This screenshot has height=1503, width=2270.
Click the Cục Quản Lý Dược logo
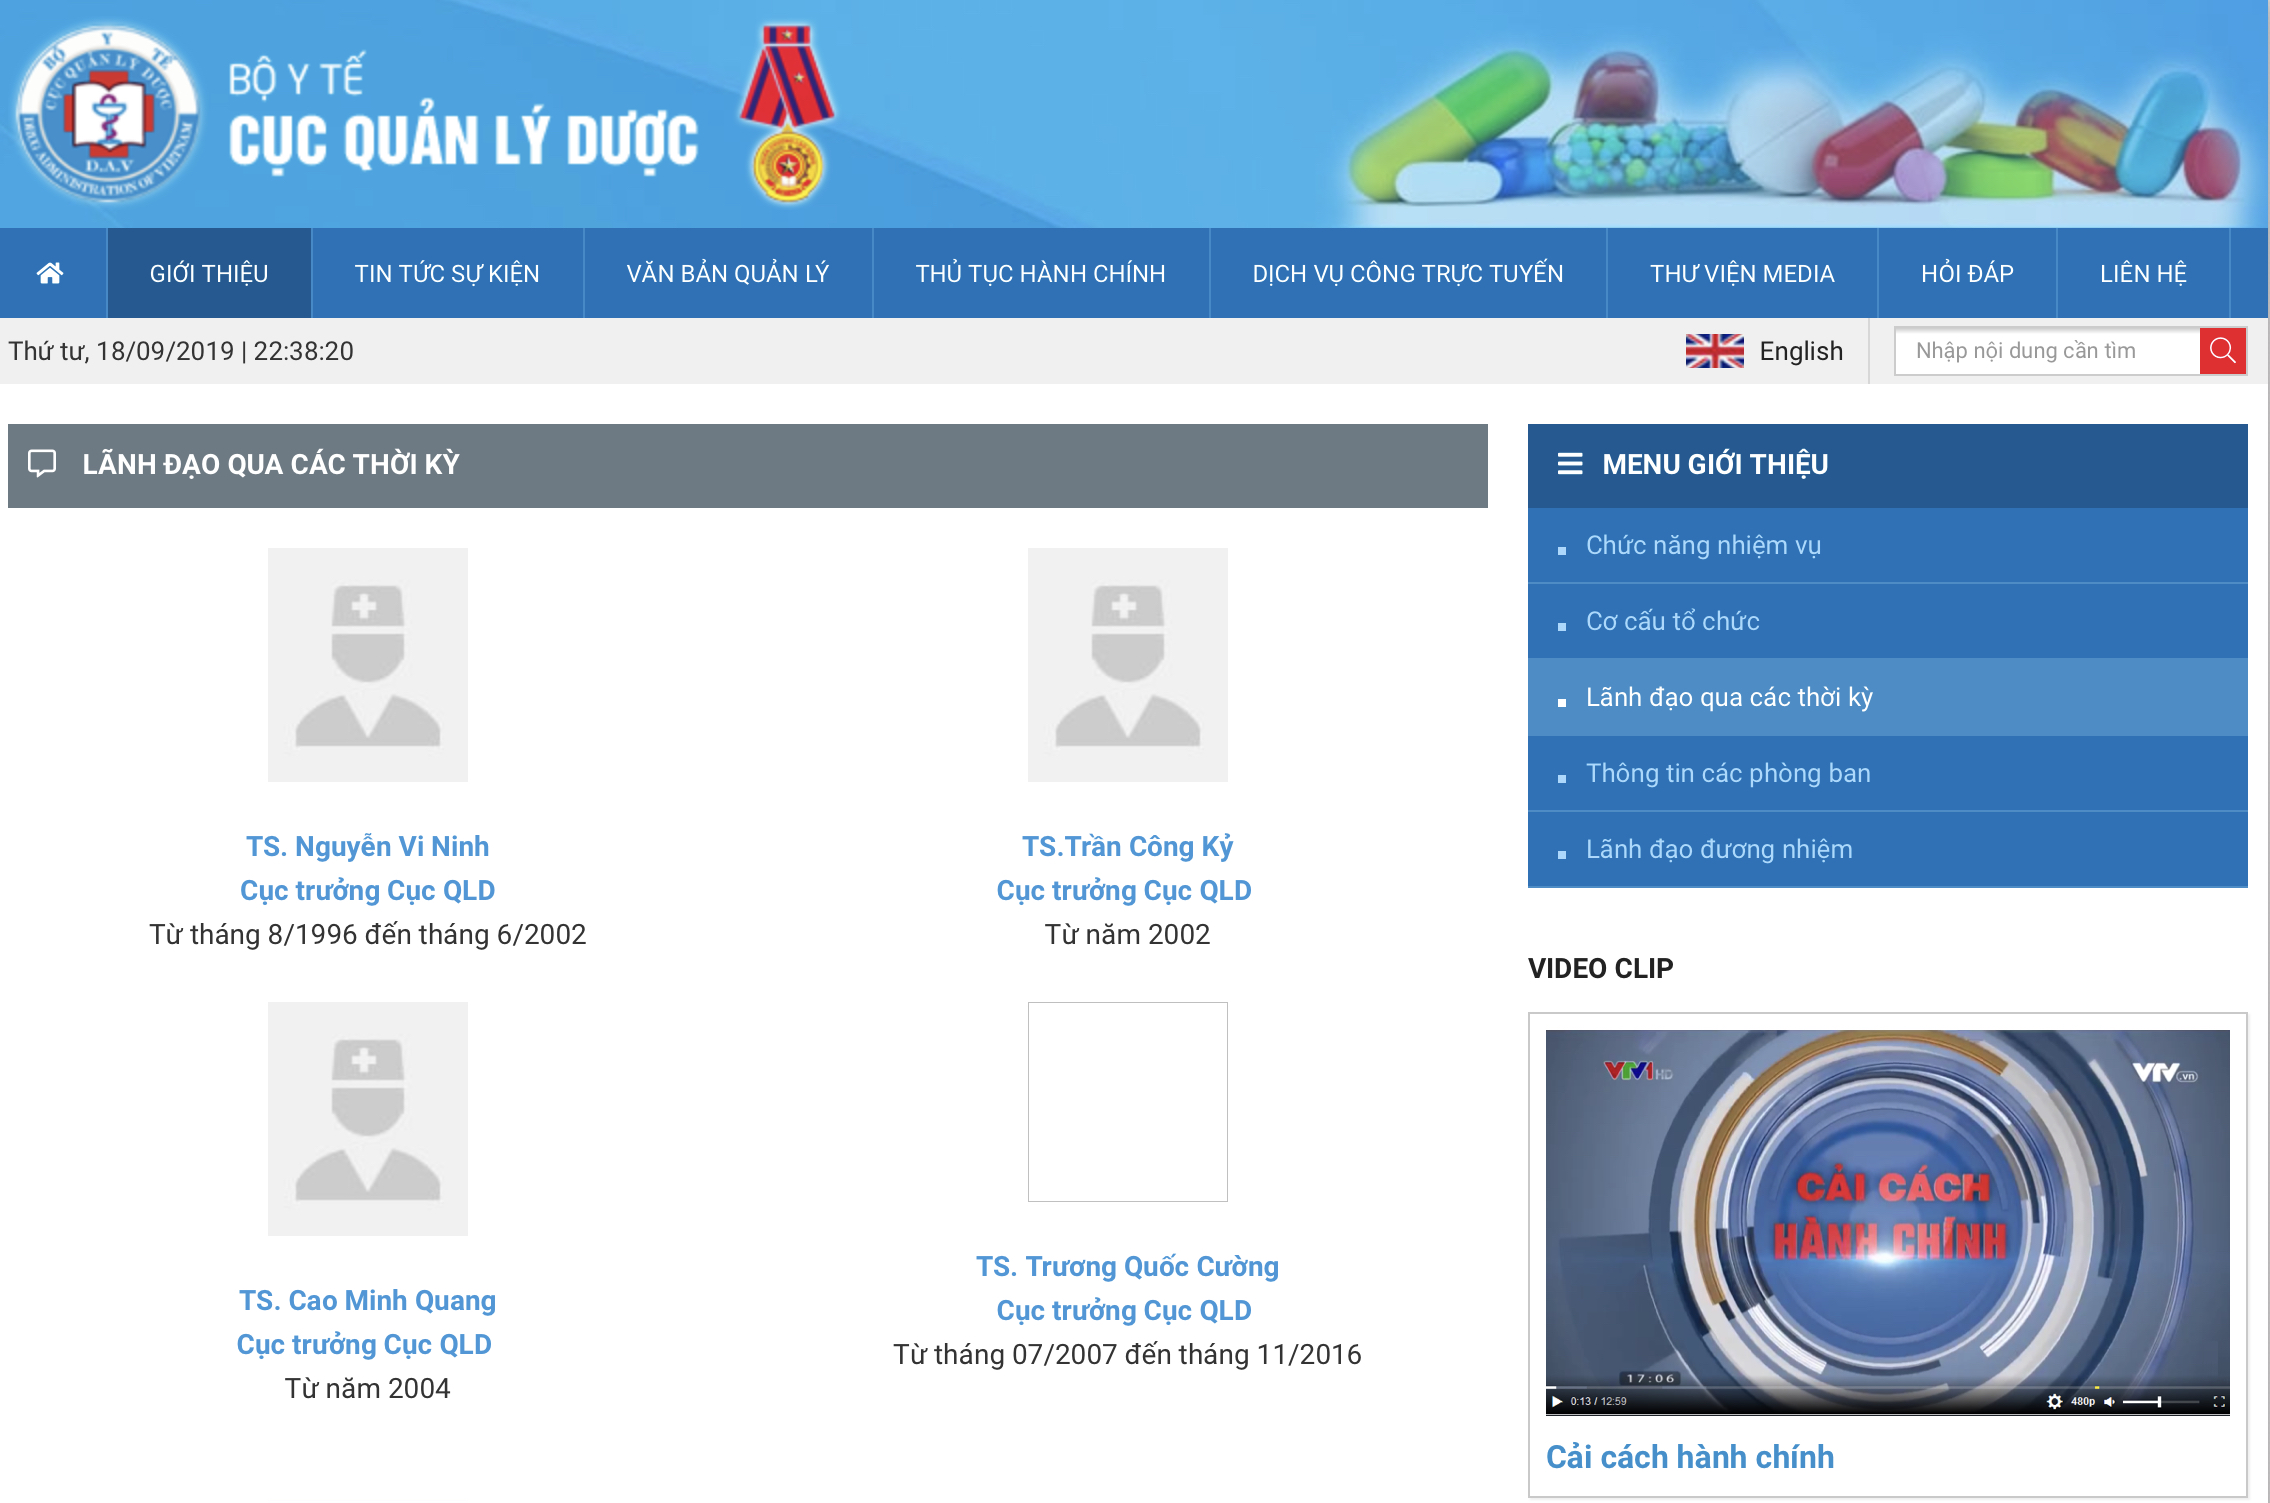click(108, 113)
